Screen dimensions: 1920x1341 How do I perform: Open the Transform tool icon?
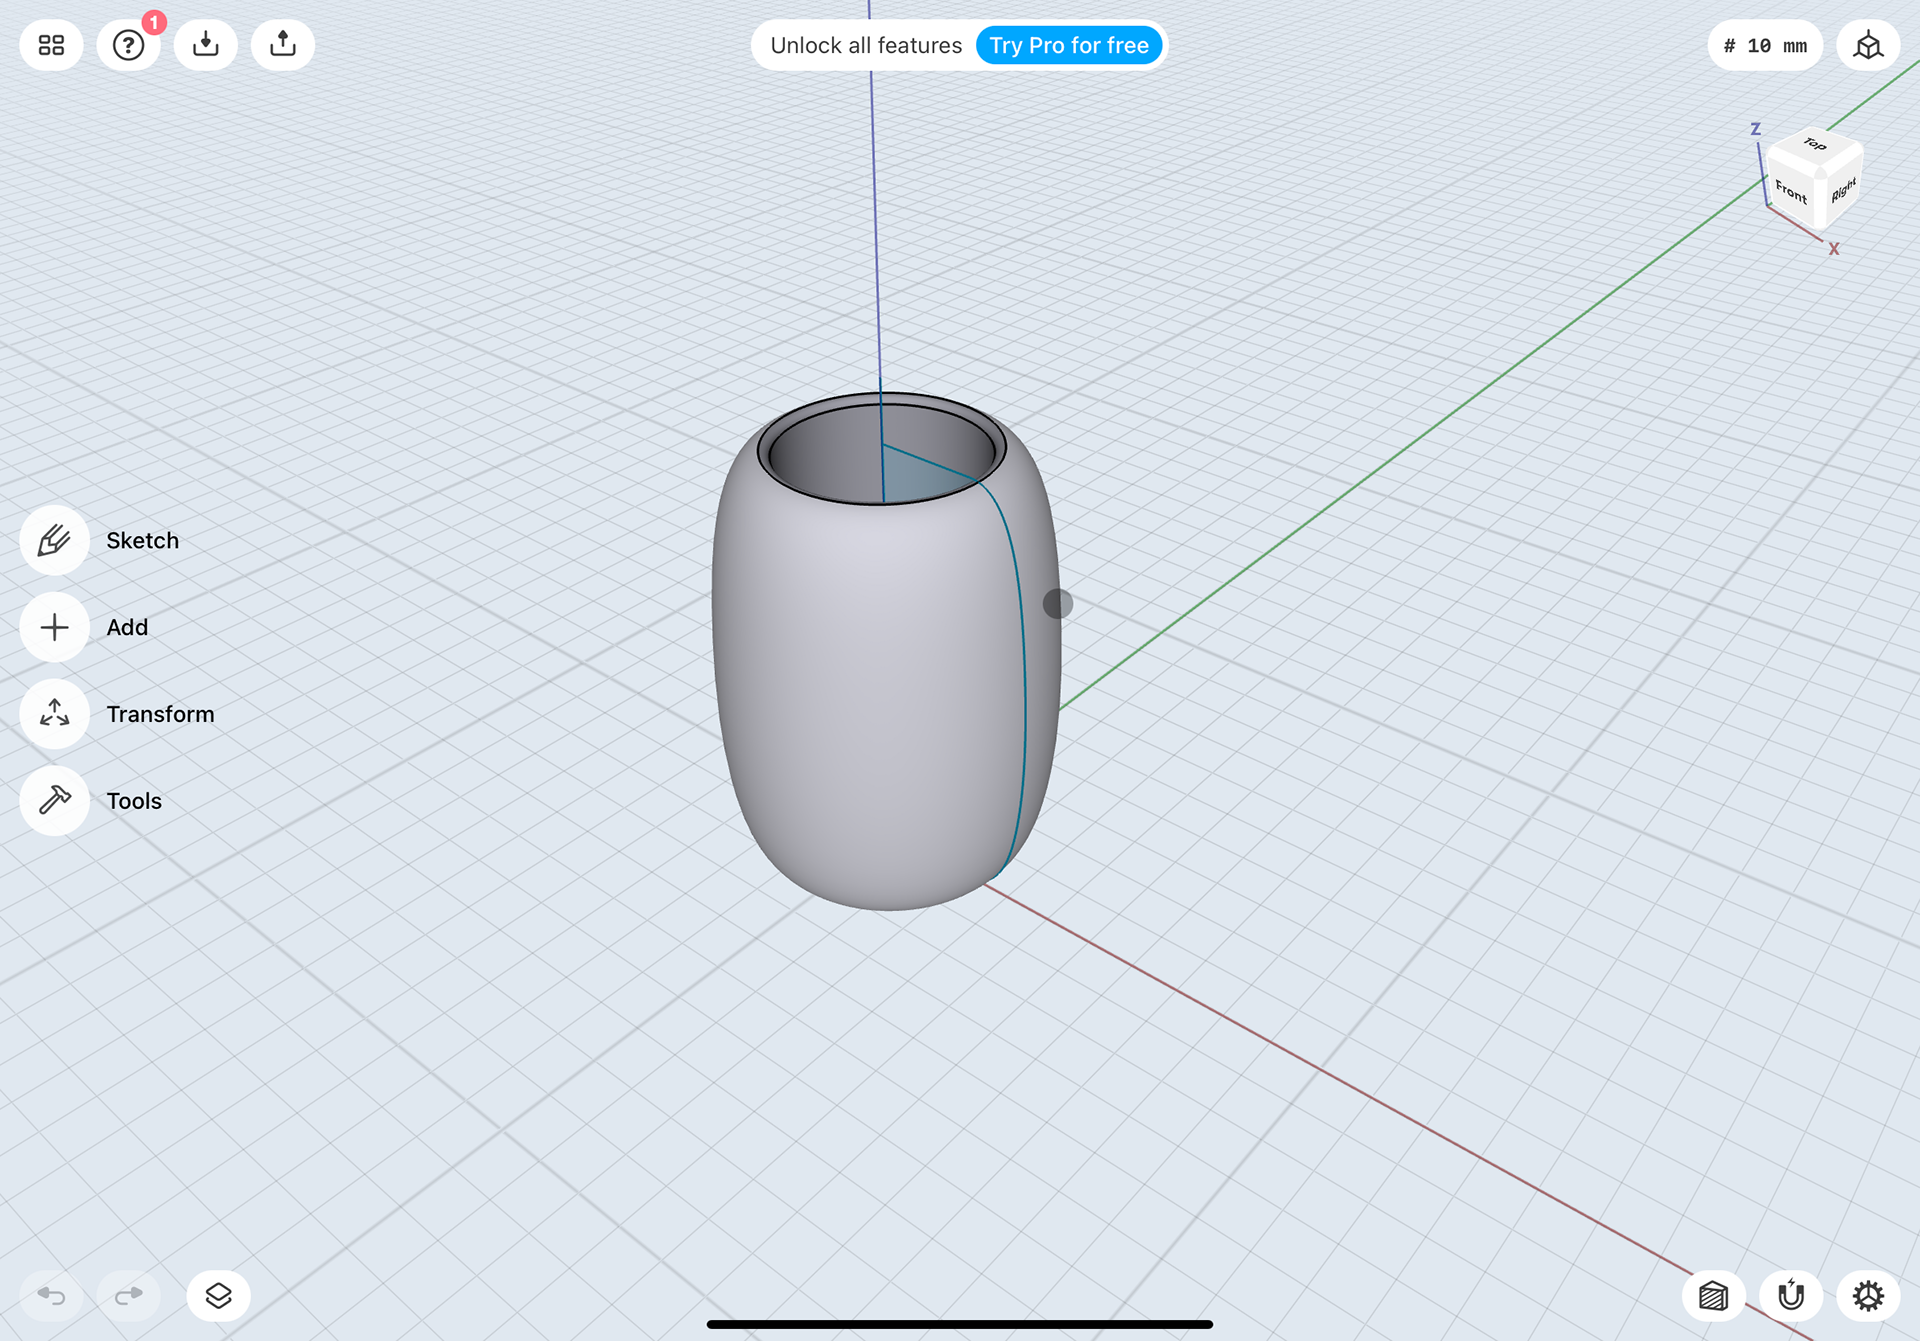[x=55, y=714]
